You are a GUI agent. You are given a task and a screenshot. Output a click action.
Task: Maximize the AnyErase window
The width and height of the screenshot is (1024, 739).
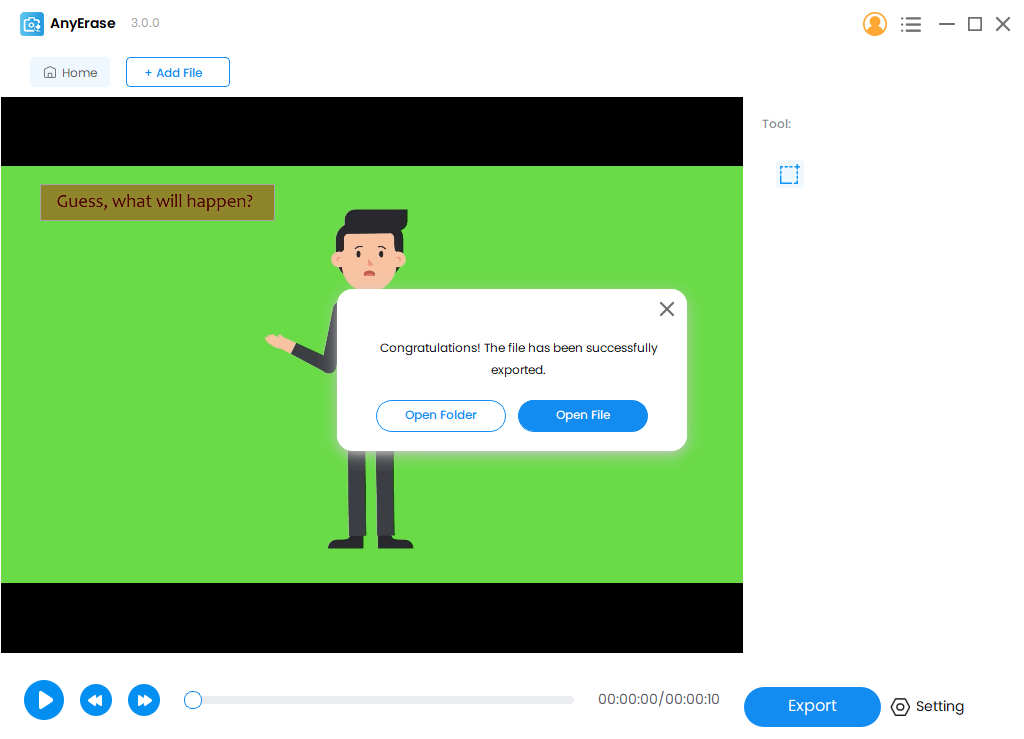[974, 24]
